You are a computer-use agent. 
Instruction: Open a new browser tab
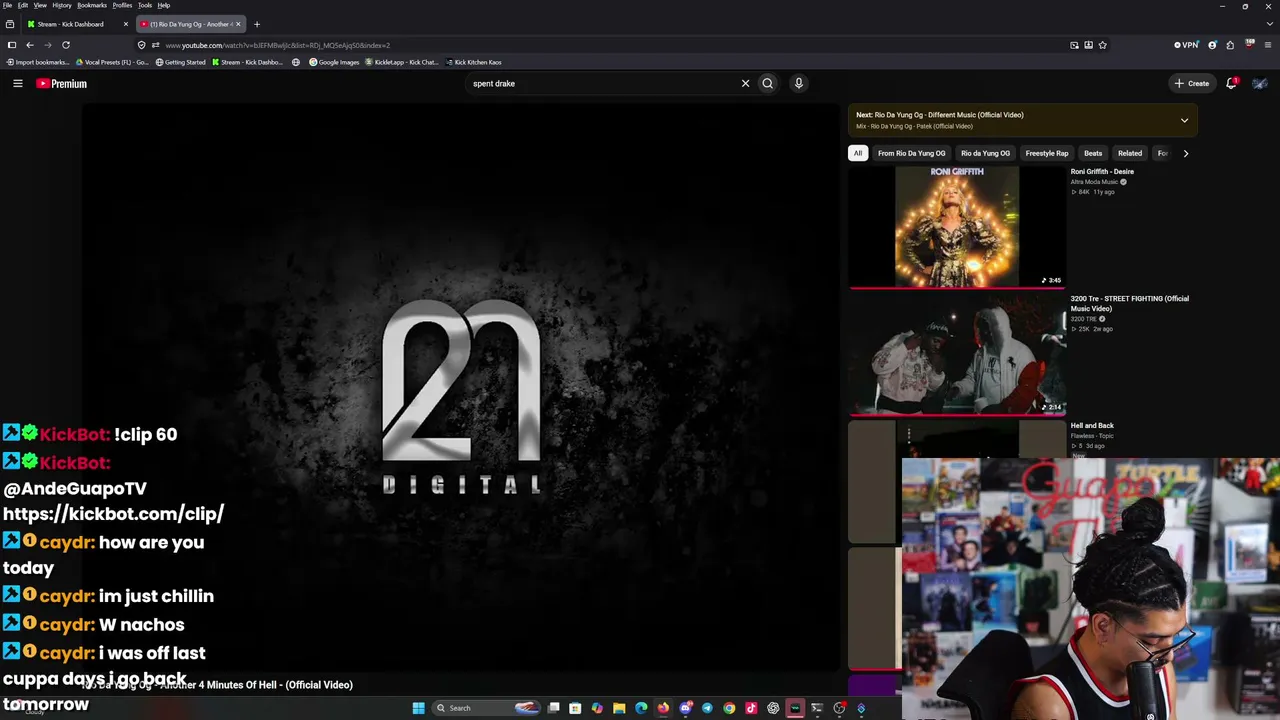pos(257,24)
